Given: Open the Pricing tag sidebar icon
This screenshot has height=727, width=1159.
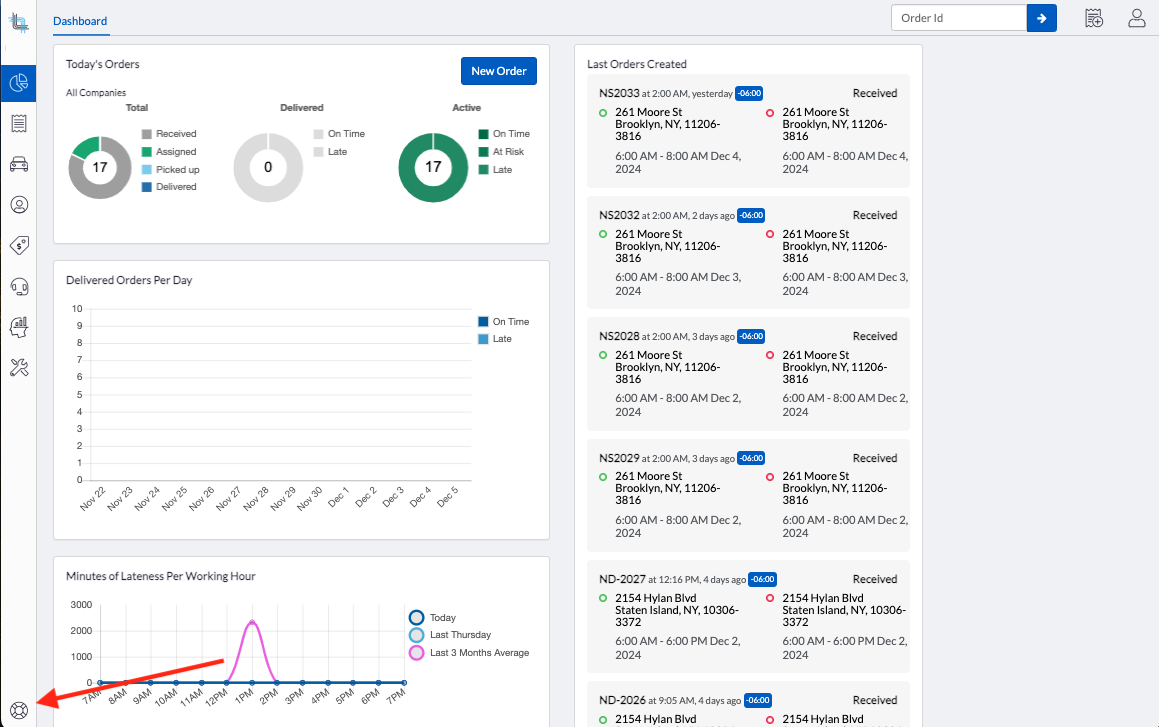Looking at the screenshot, I should tap(19, 245).
